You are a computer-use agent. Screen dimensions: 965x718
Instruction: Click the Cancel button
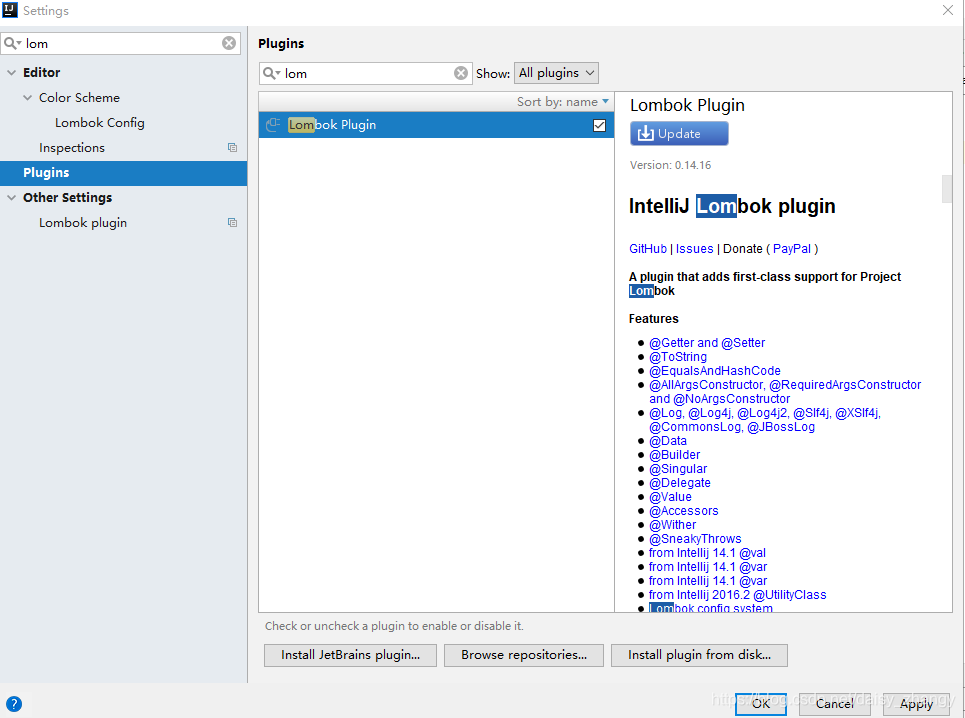pos(835,704)
